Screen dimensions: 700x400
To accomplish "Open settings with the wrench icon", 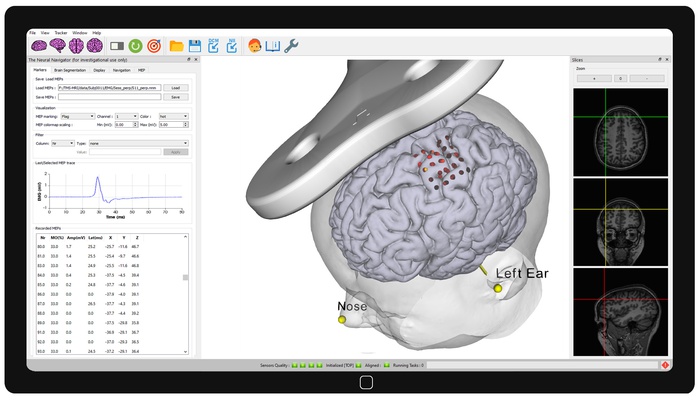I will tap(291, 46).
